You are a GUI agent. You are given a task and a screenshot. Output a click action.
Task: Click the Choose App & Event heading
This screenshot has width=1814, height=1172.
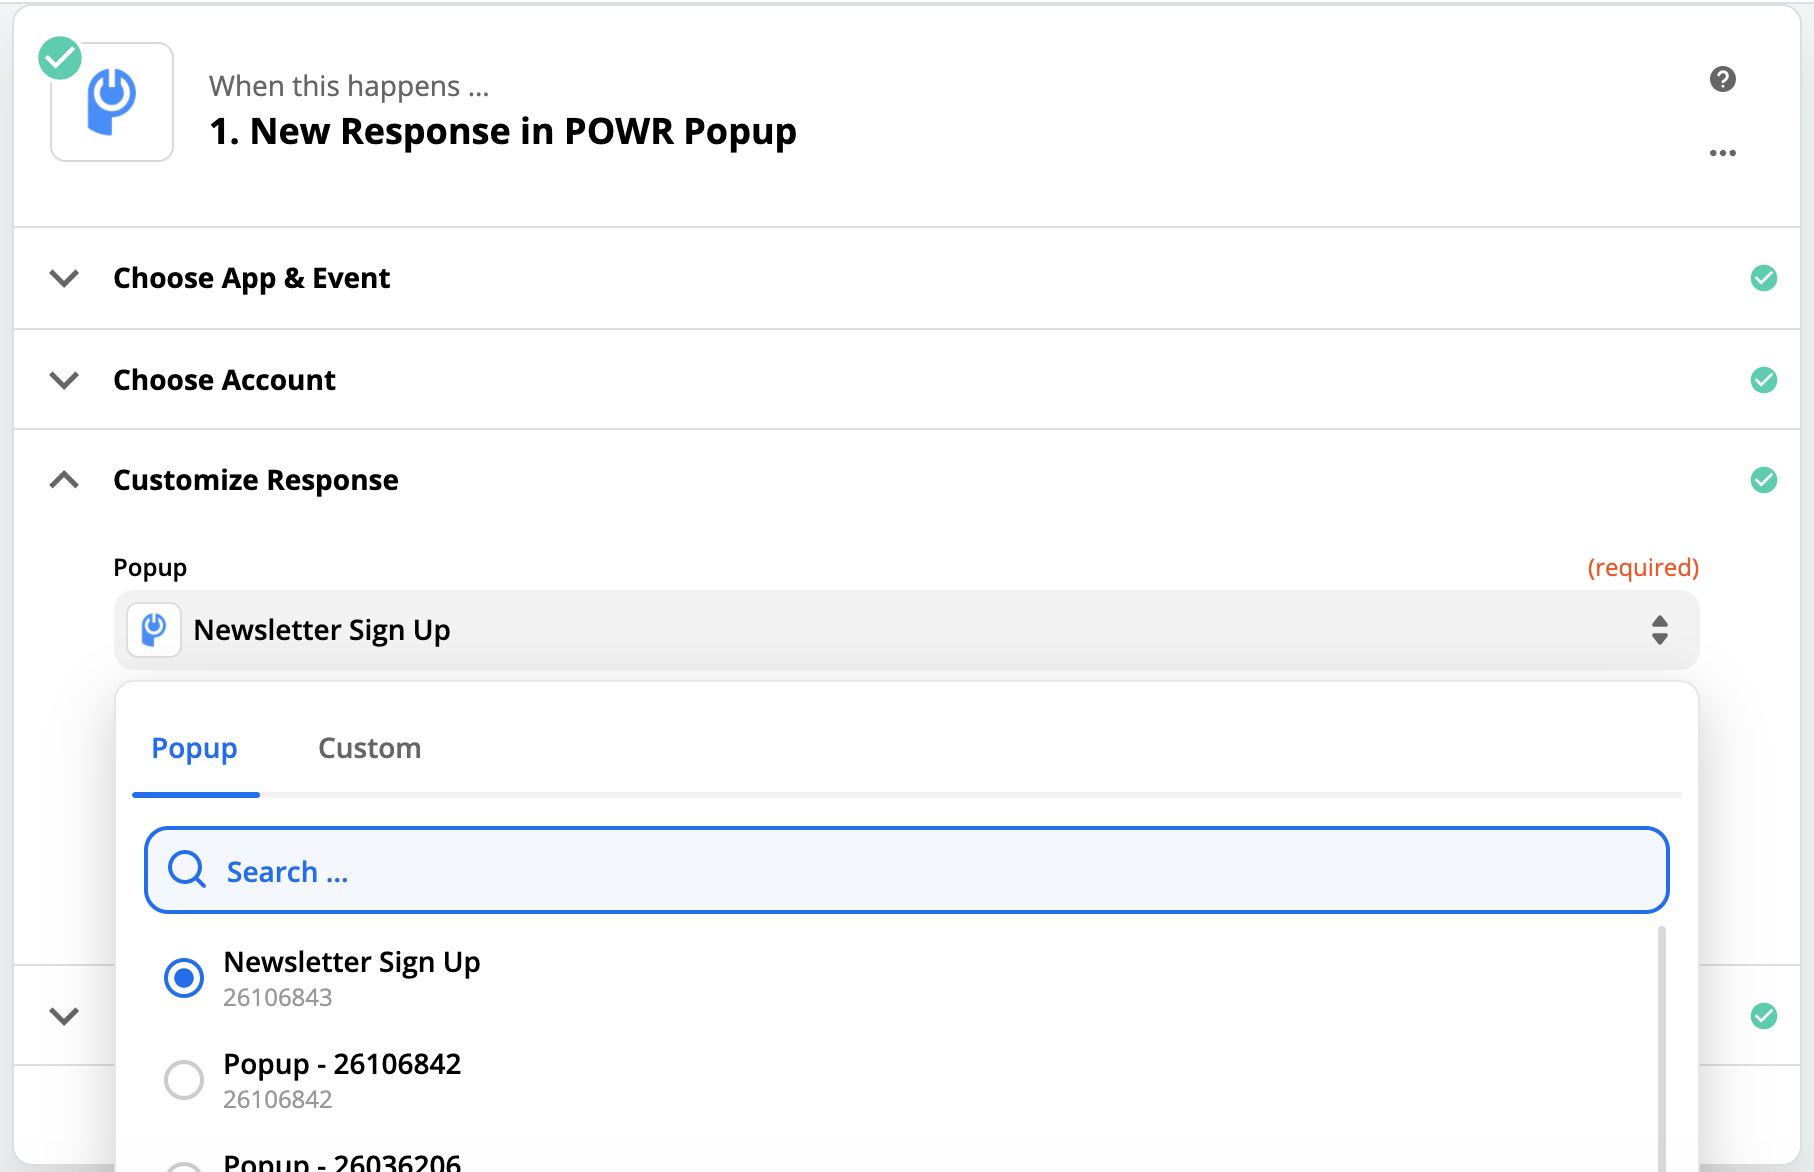pos(251,278)
